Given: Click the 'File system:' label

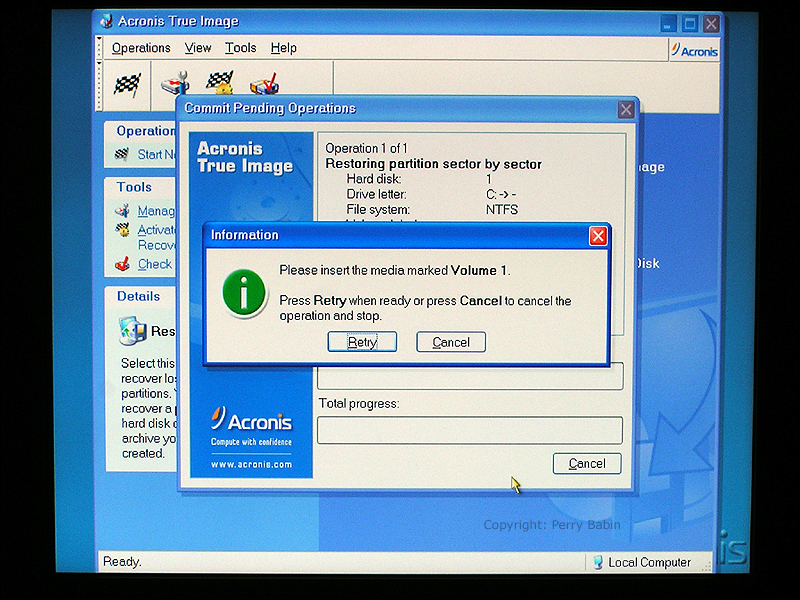Looking at the screenshot, I should click(x=378, y=210).
